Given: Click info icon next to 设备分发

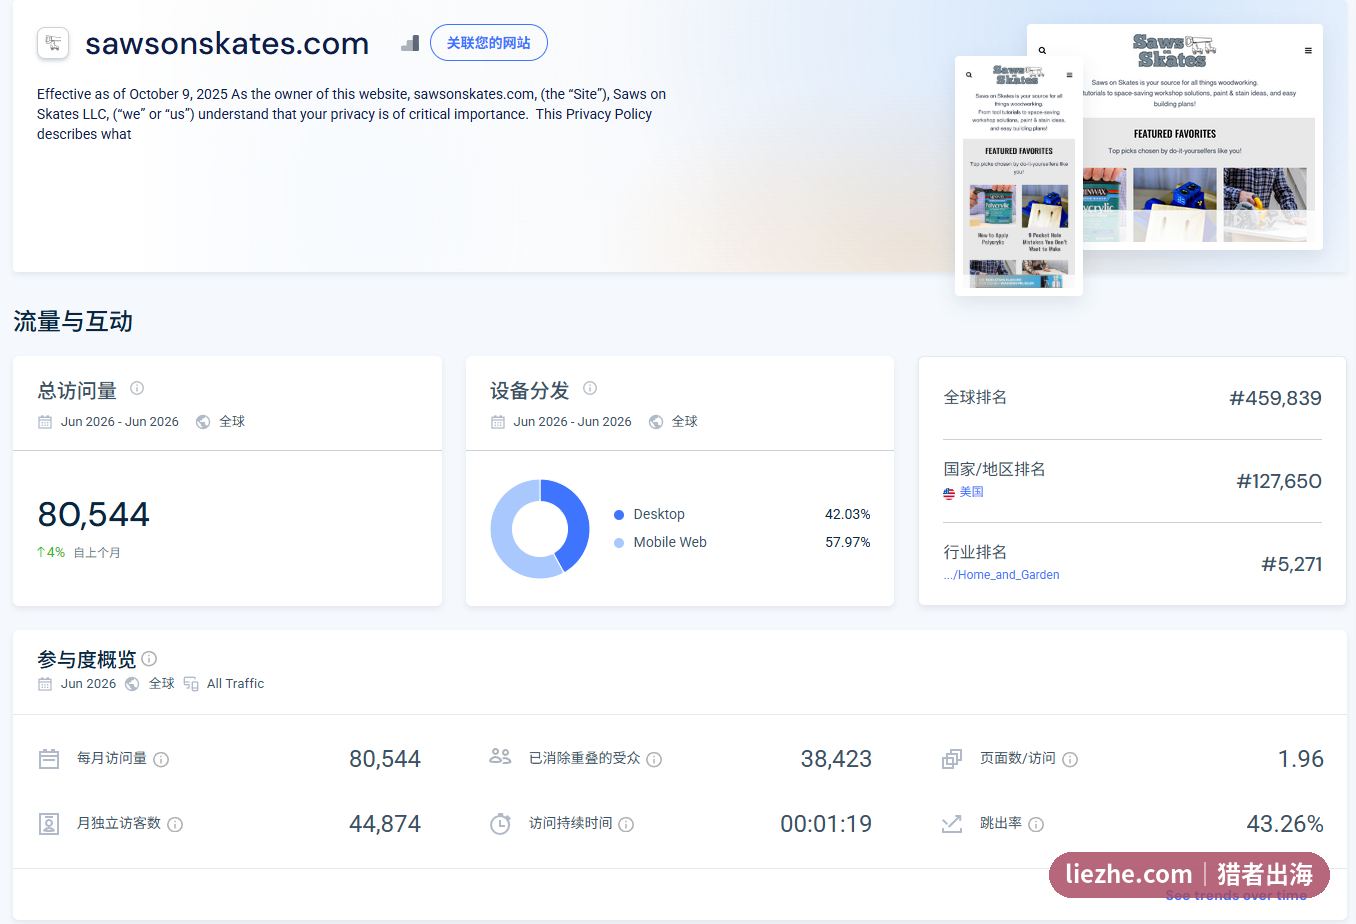Looking at the screenshot, I should pyautogui.click(x=590, y=388).
